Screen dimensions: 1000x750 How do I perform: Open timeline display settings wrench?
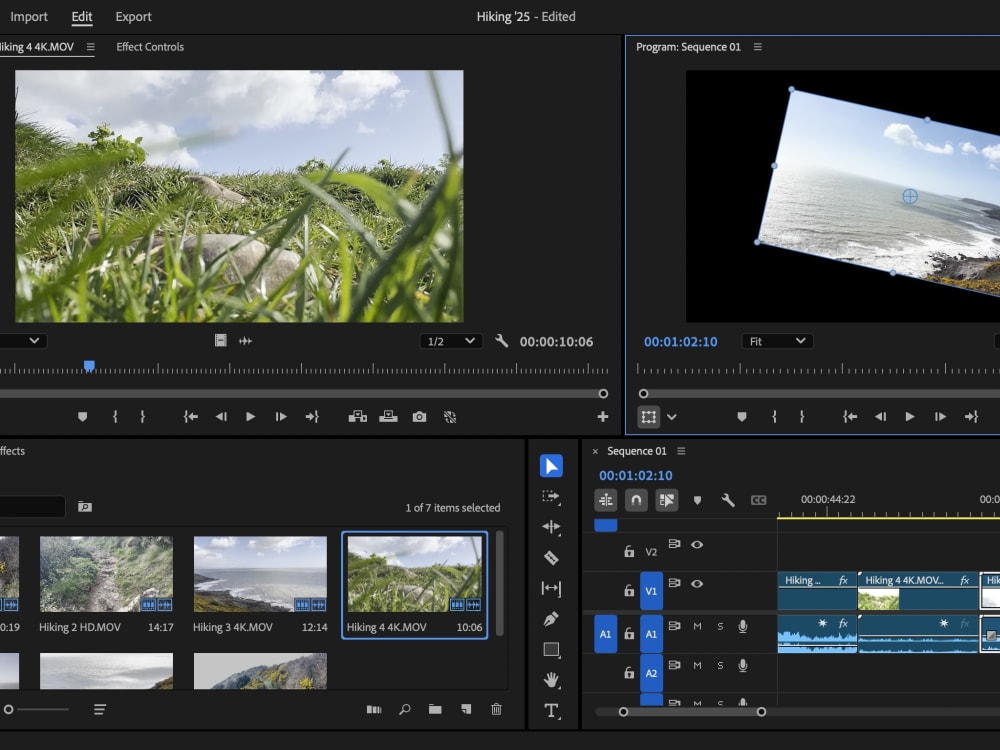(728, 500)
